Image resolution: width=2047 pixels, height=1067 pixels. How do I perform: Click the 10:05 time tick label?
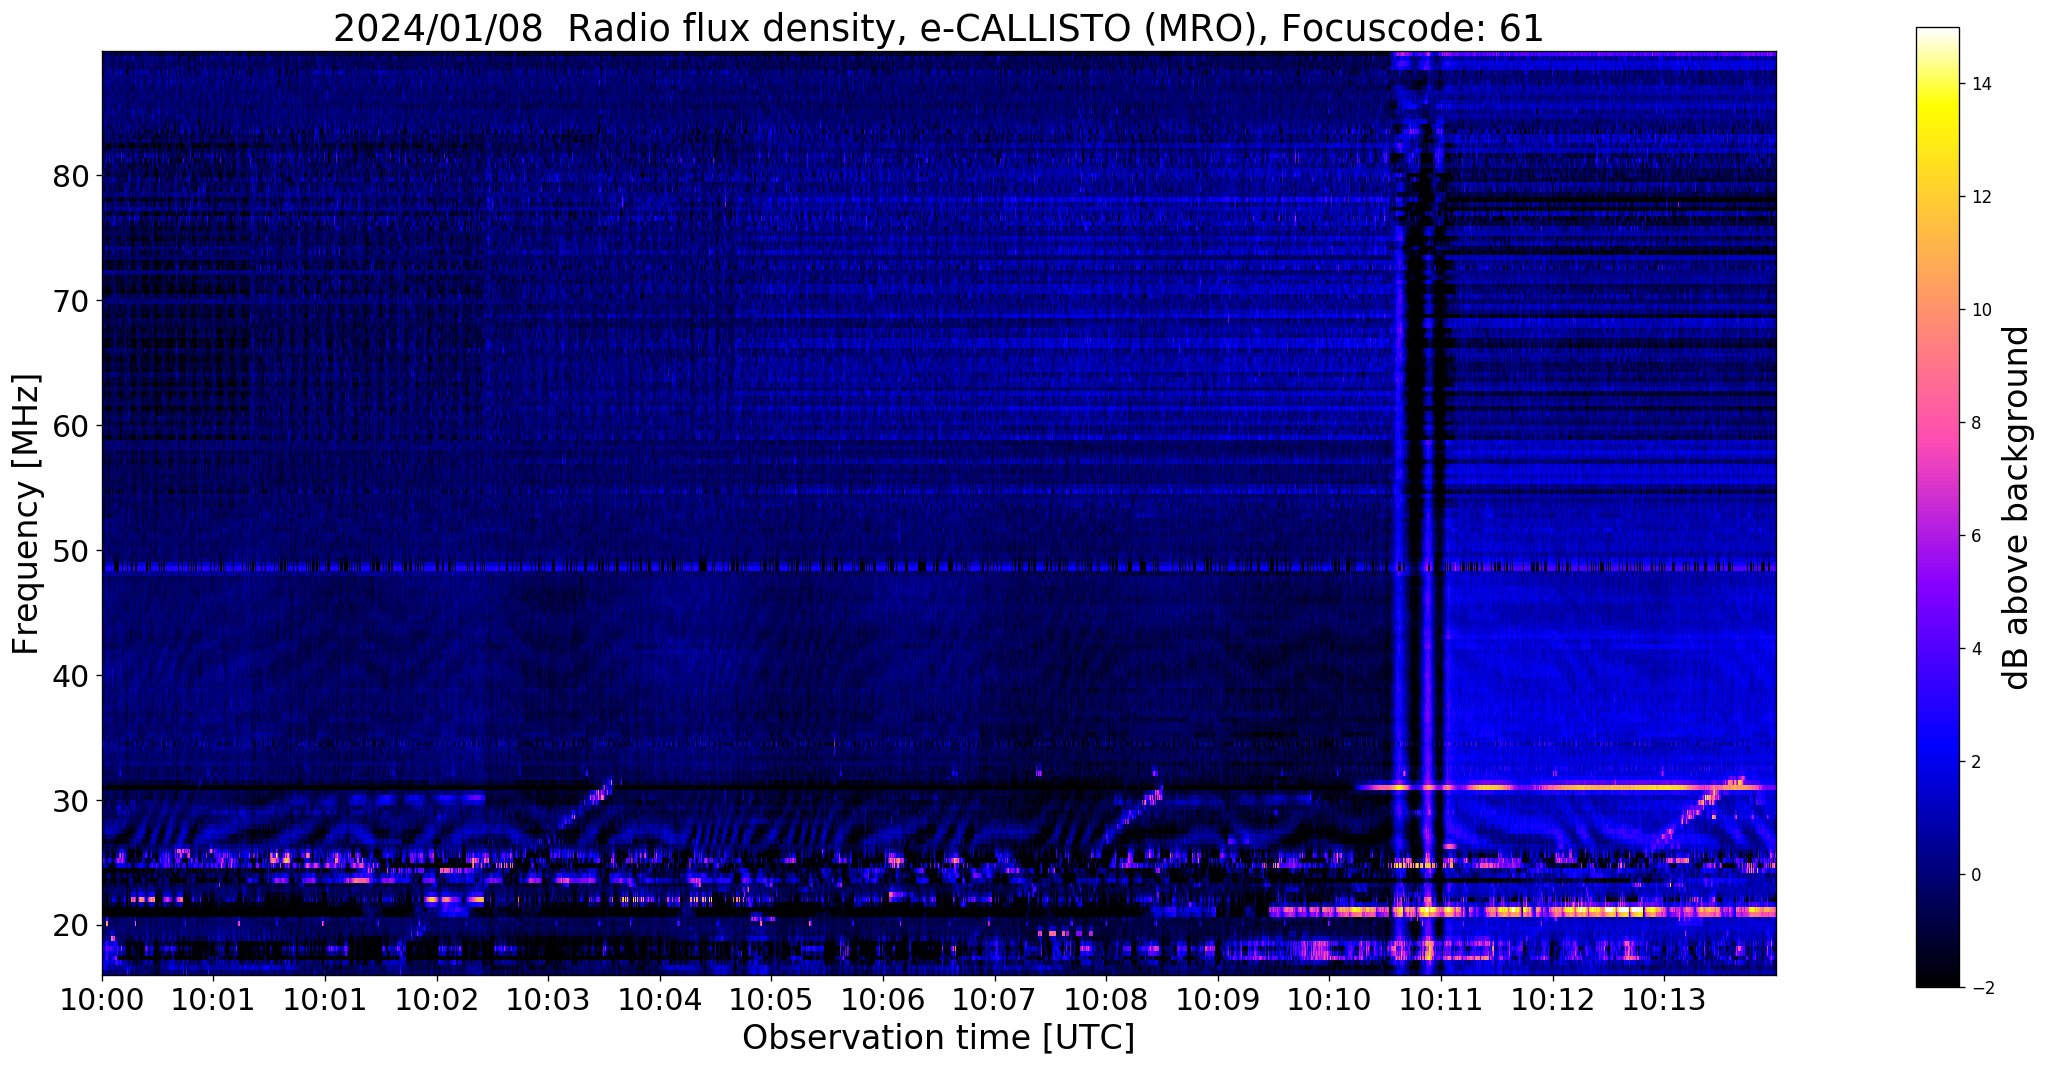pos(771,999)
